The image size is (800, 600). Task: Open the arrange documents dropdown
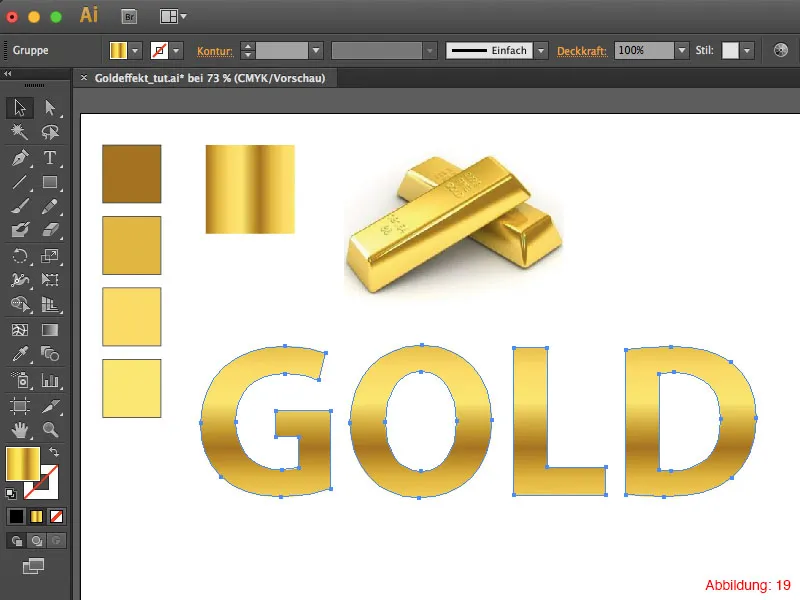[x=173, y=16]
